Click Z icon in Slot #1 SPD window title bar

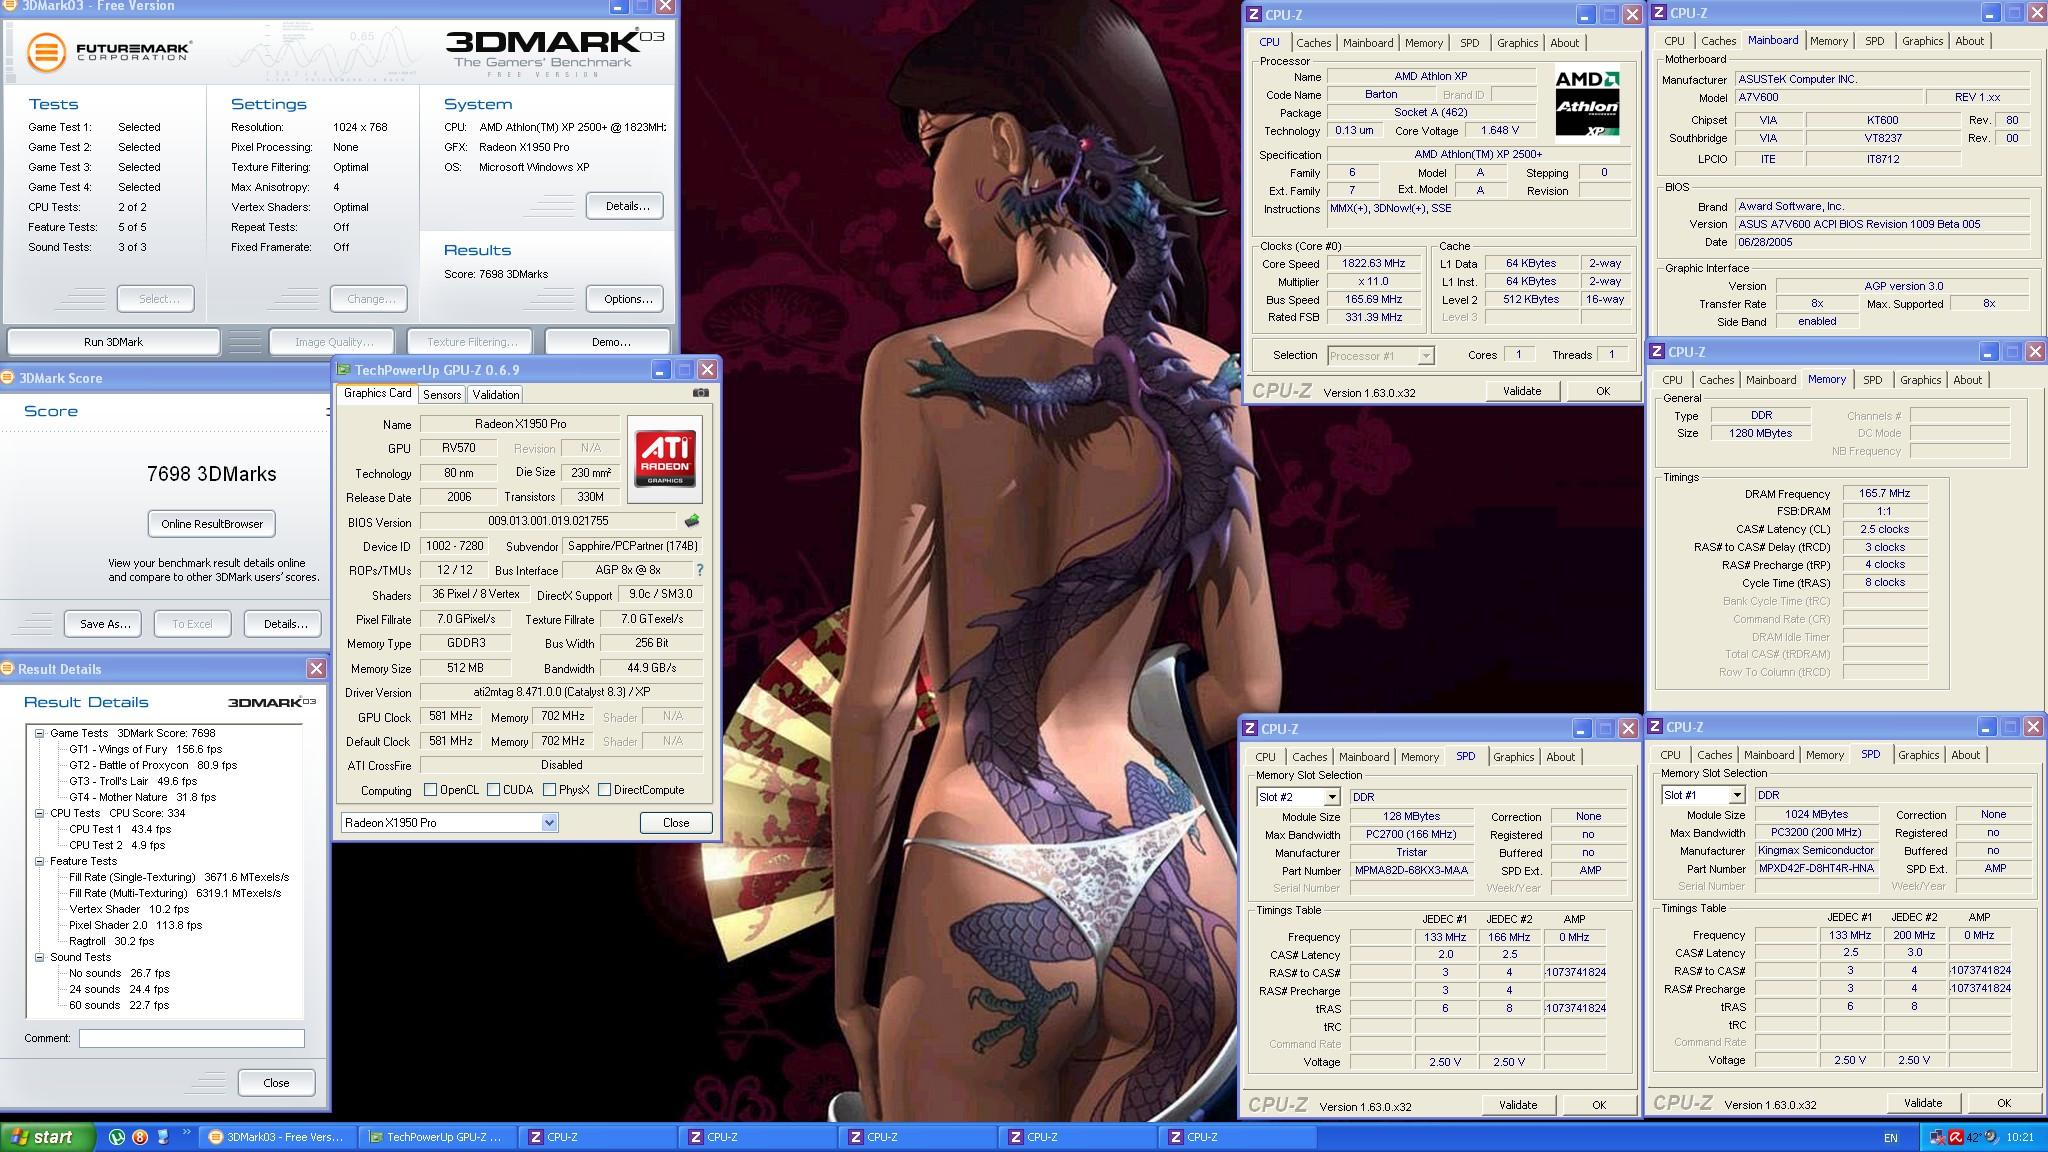coord(1657,727)
